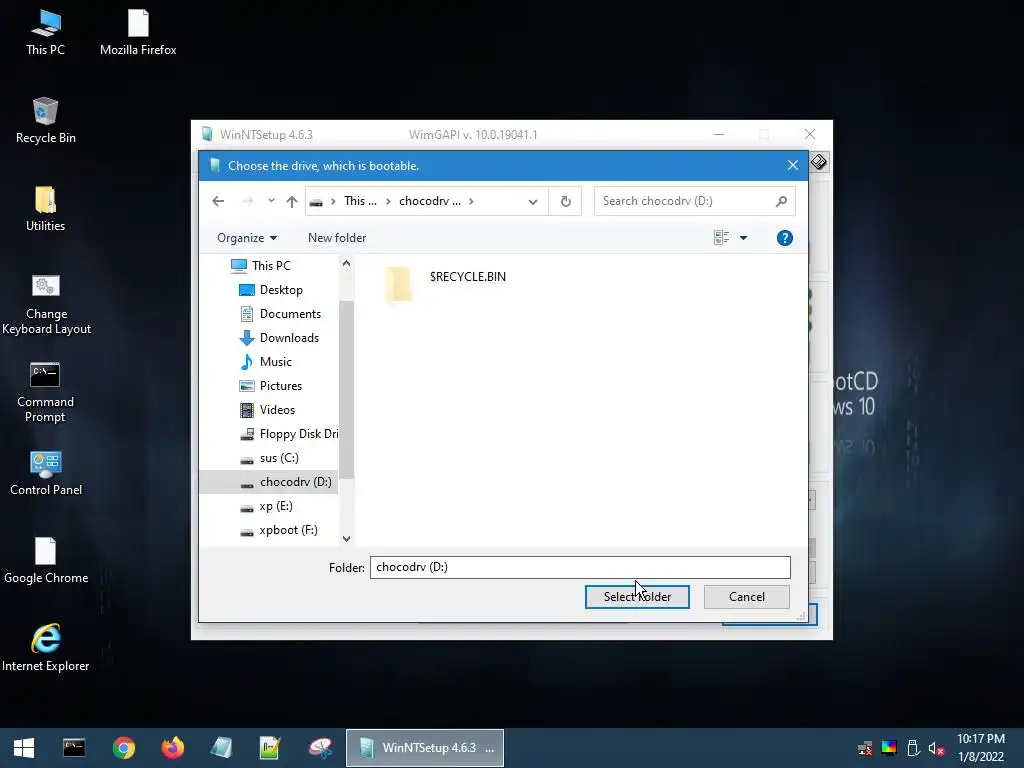
Task: Click the Folder name input field
Action: pyautogui.click(x=580, y=568)
